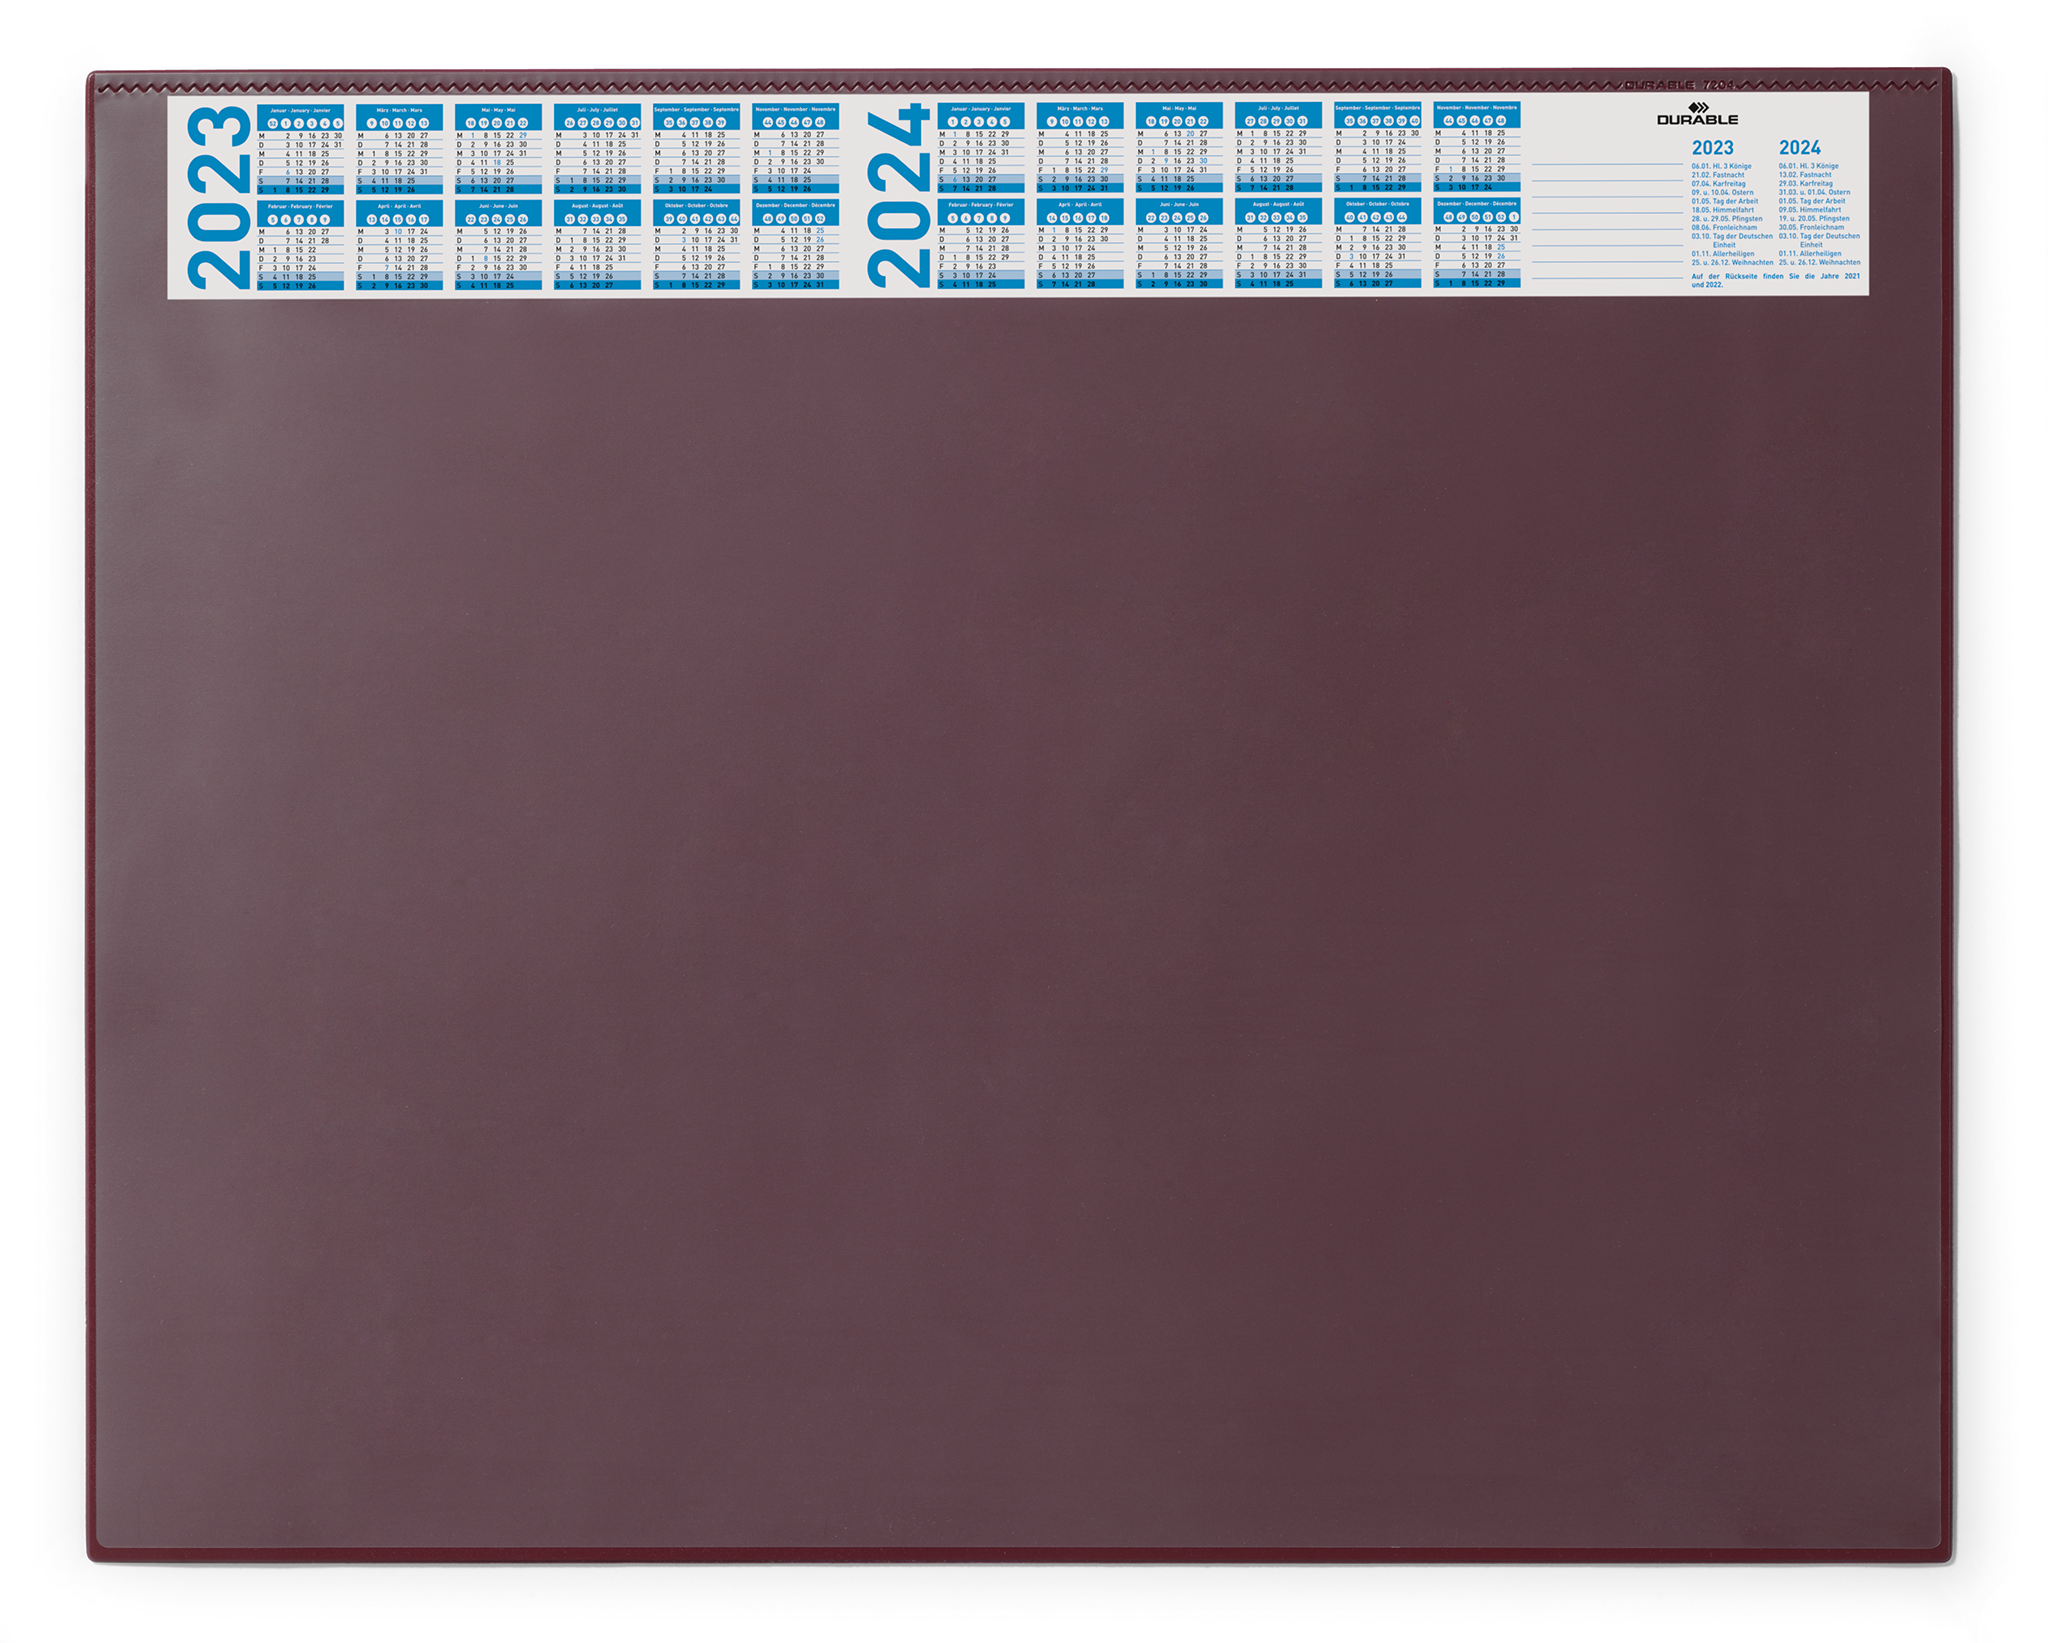Click the first blank note line
The height and width of the screenshot is (1643, 2048).
[x=1607, y=162]
